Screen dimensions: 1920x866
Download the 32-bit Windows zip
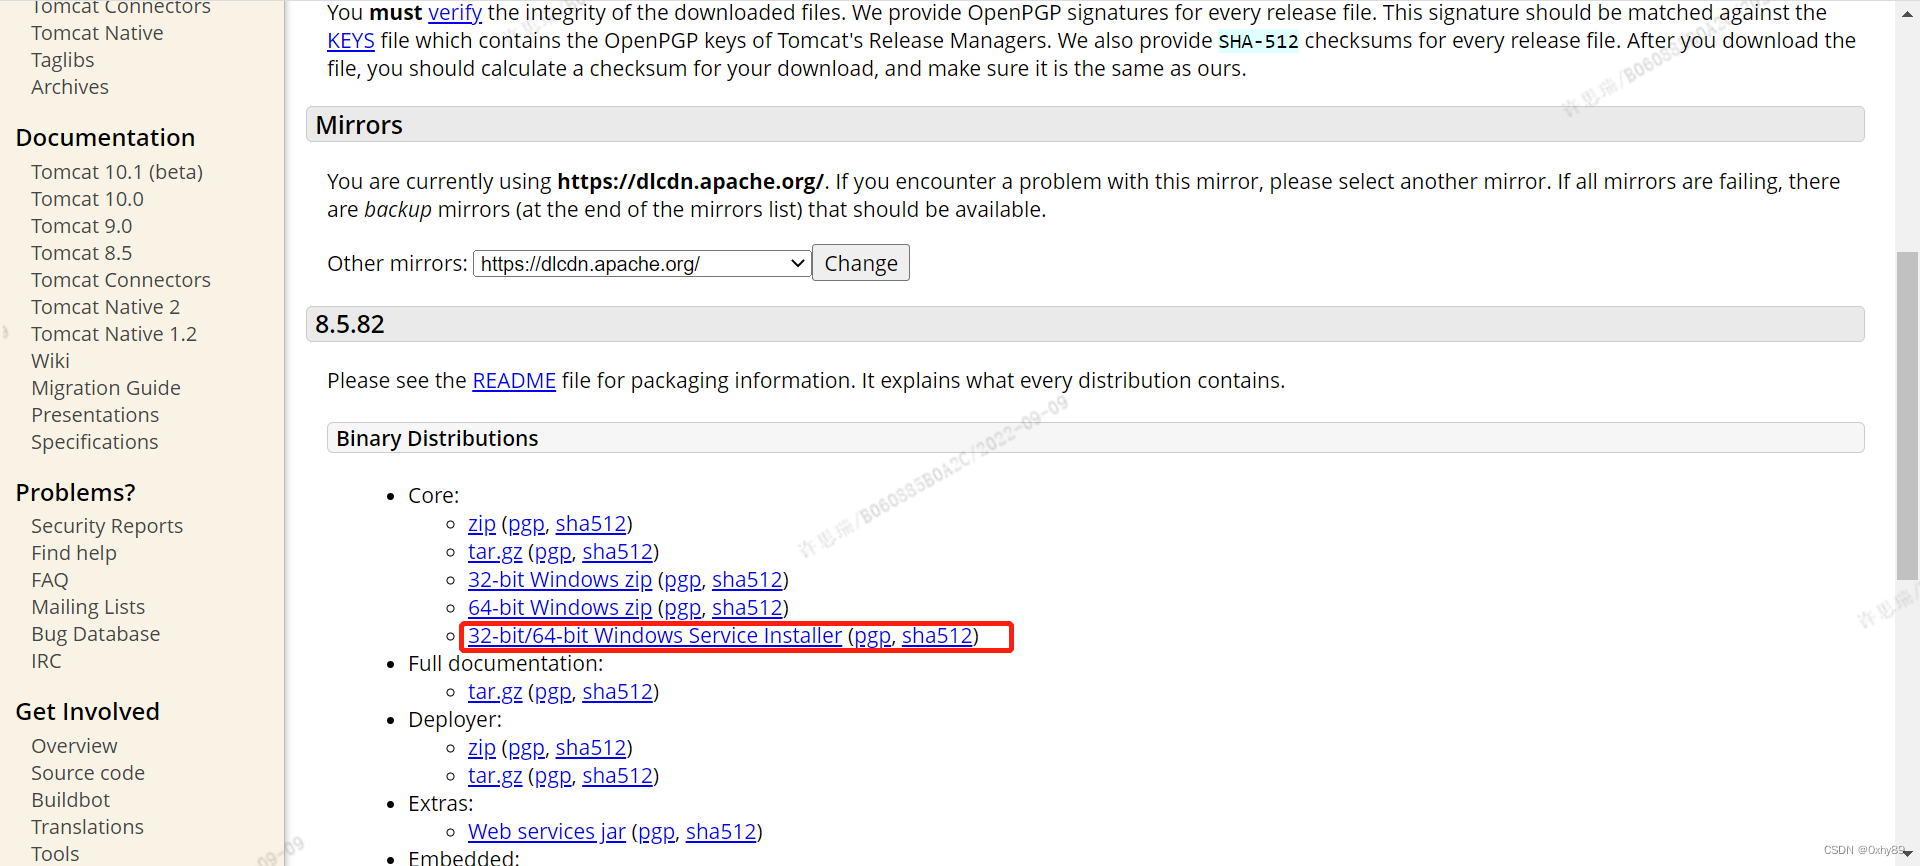click(560, 580)
